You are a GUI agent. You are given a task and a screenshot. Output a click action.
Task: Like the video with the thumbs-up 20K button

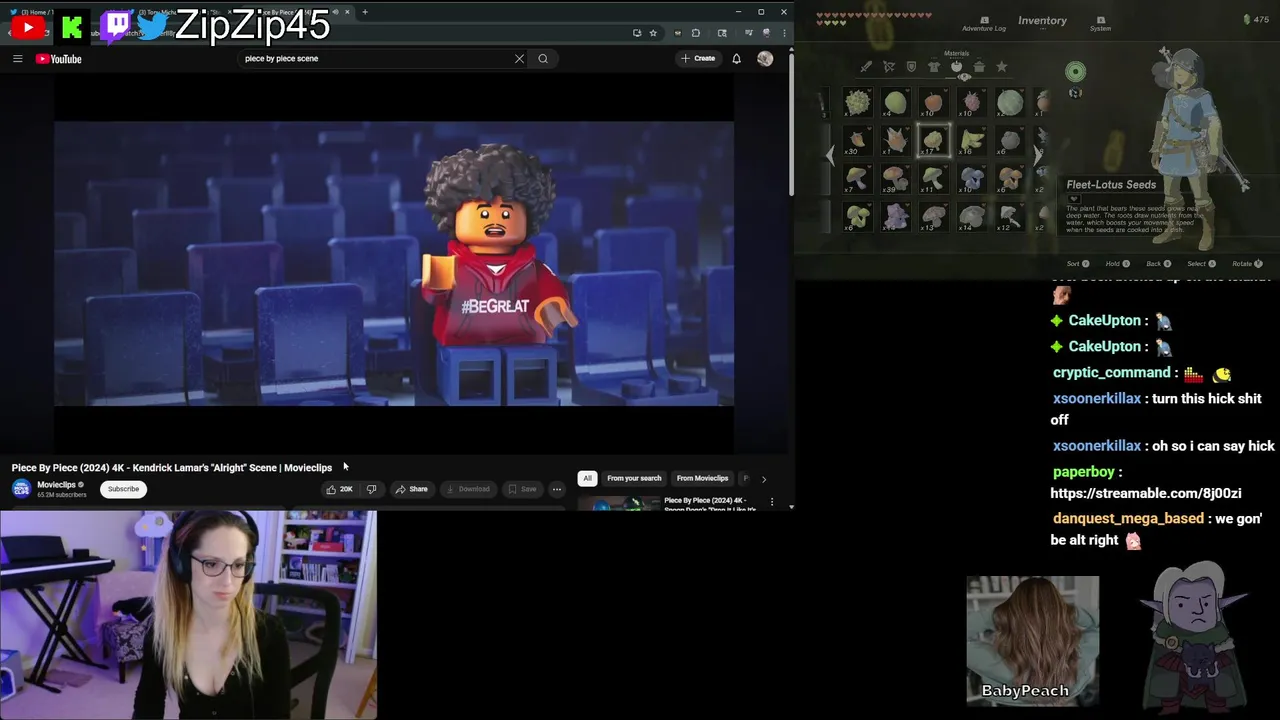point(339,489)
